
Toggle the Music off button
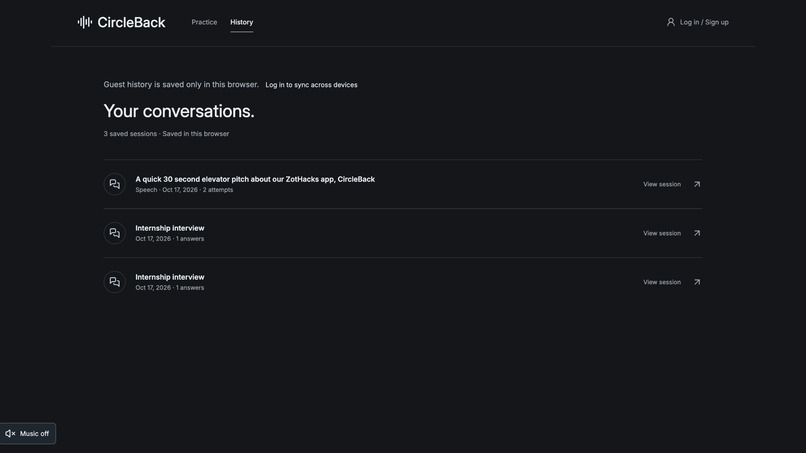pos(28,433)
